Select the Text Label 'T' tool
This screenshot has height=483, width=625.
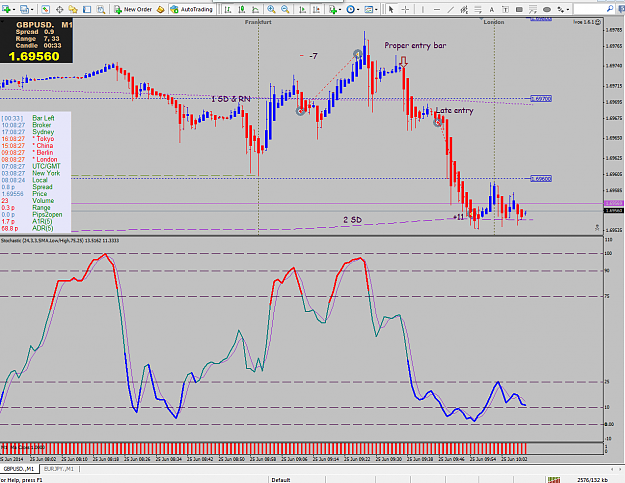[505, 9]
